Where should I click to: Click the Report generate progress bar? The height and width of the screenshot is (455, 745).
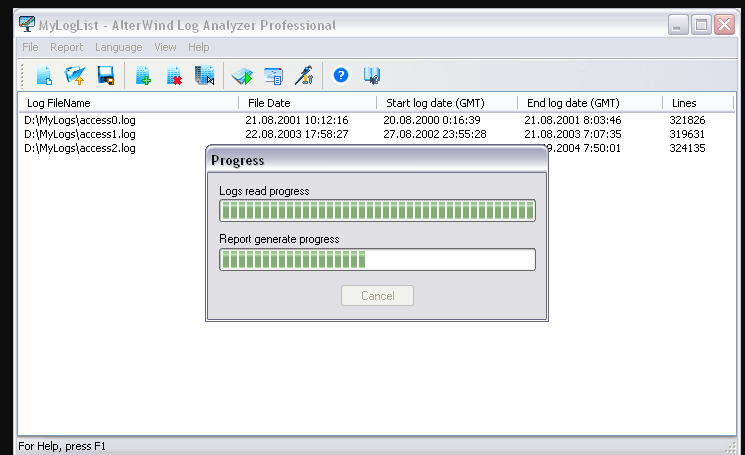(377, 259)
